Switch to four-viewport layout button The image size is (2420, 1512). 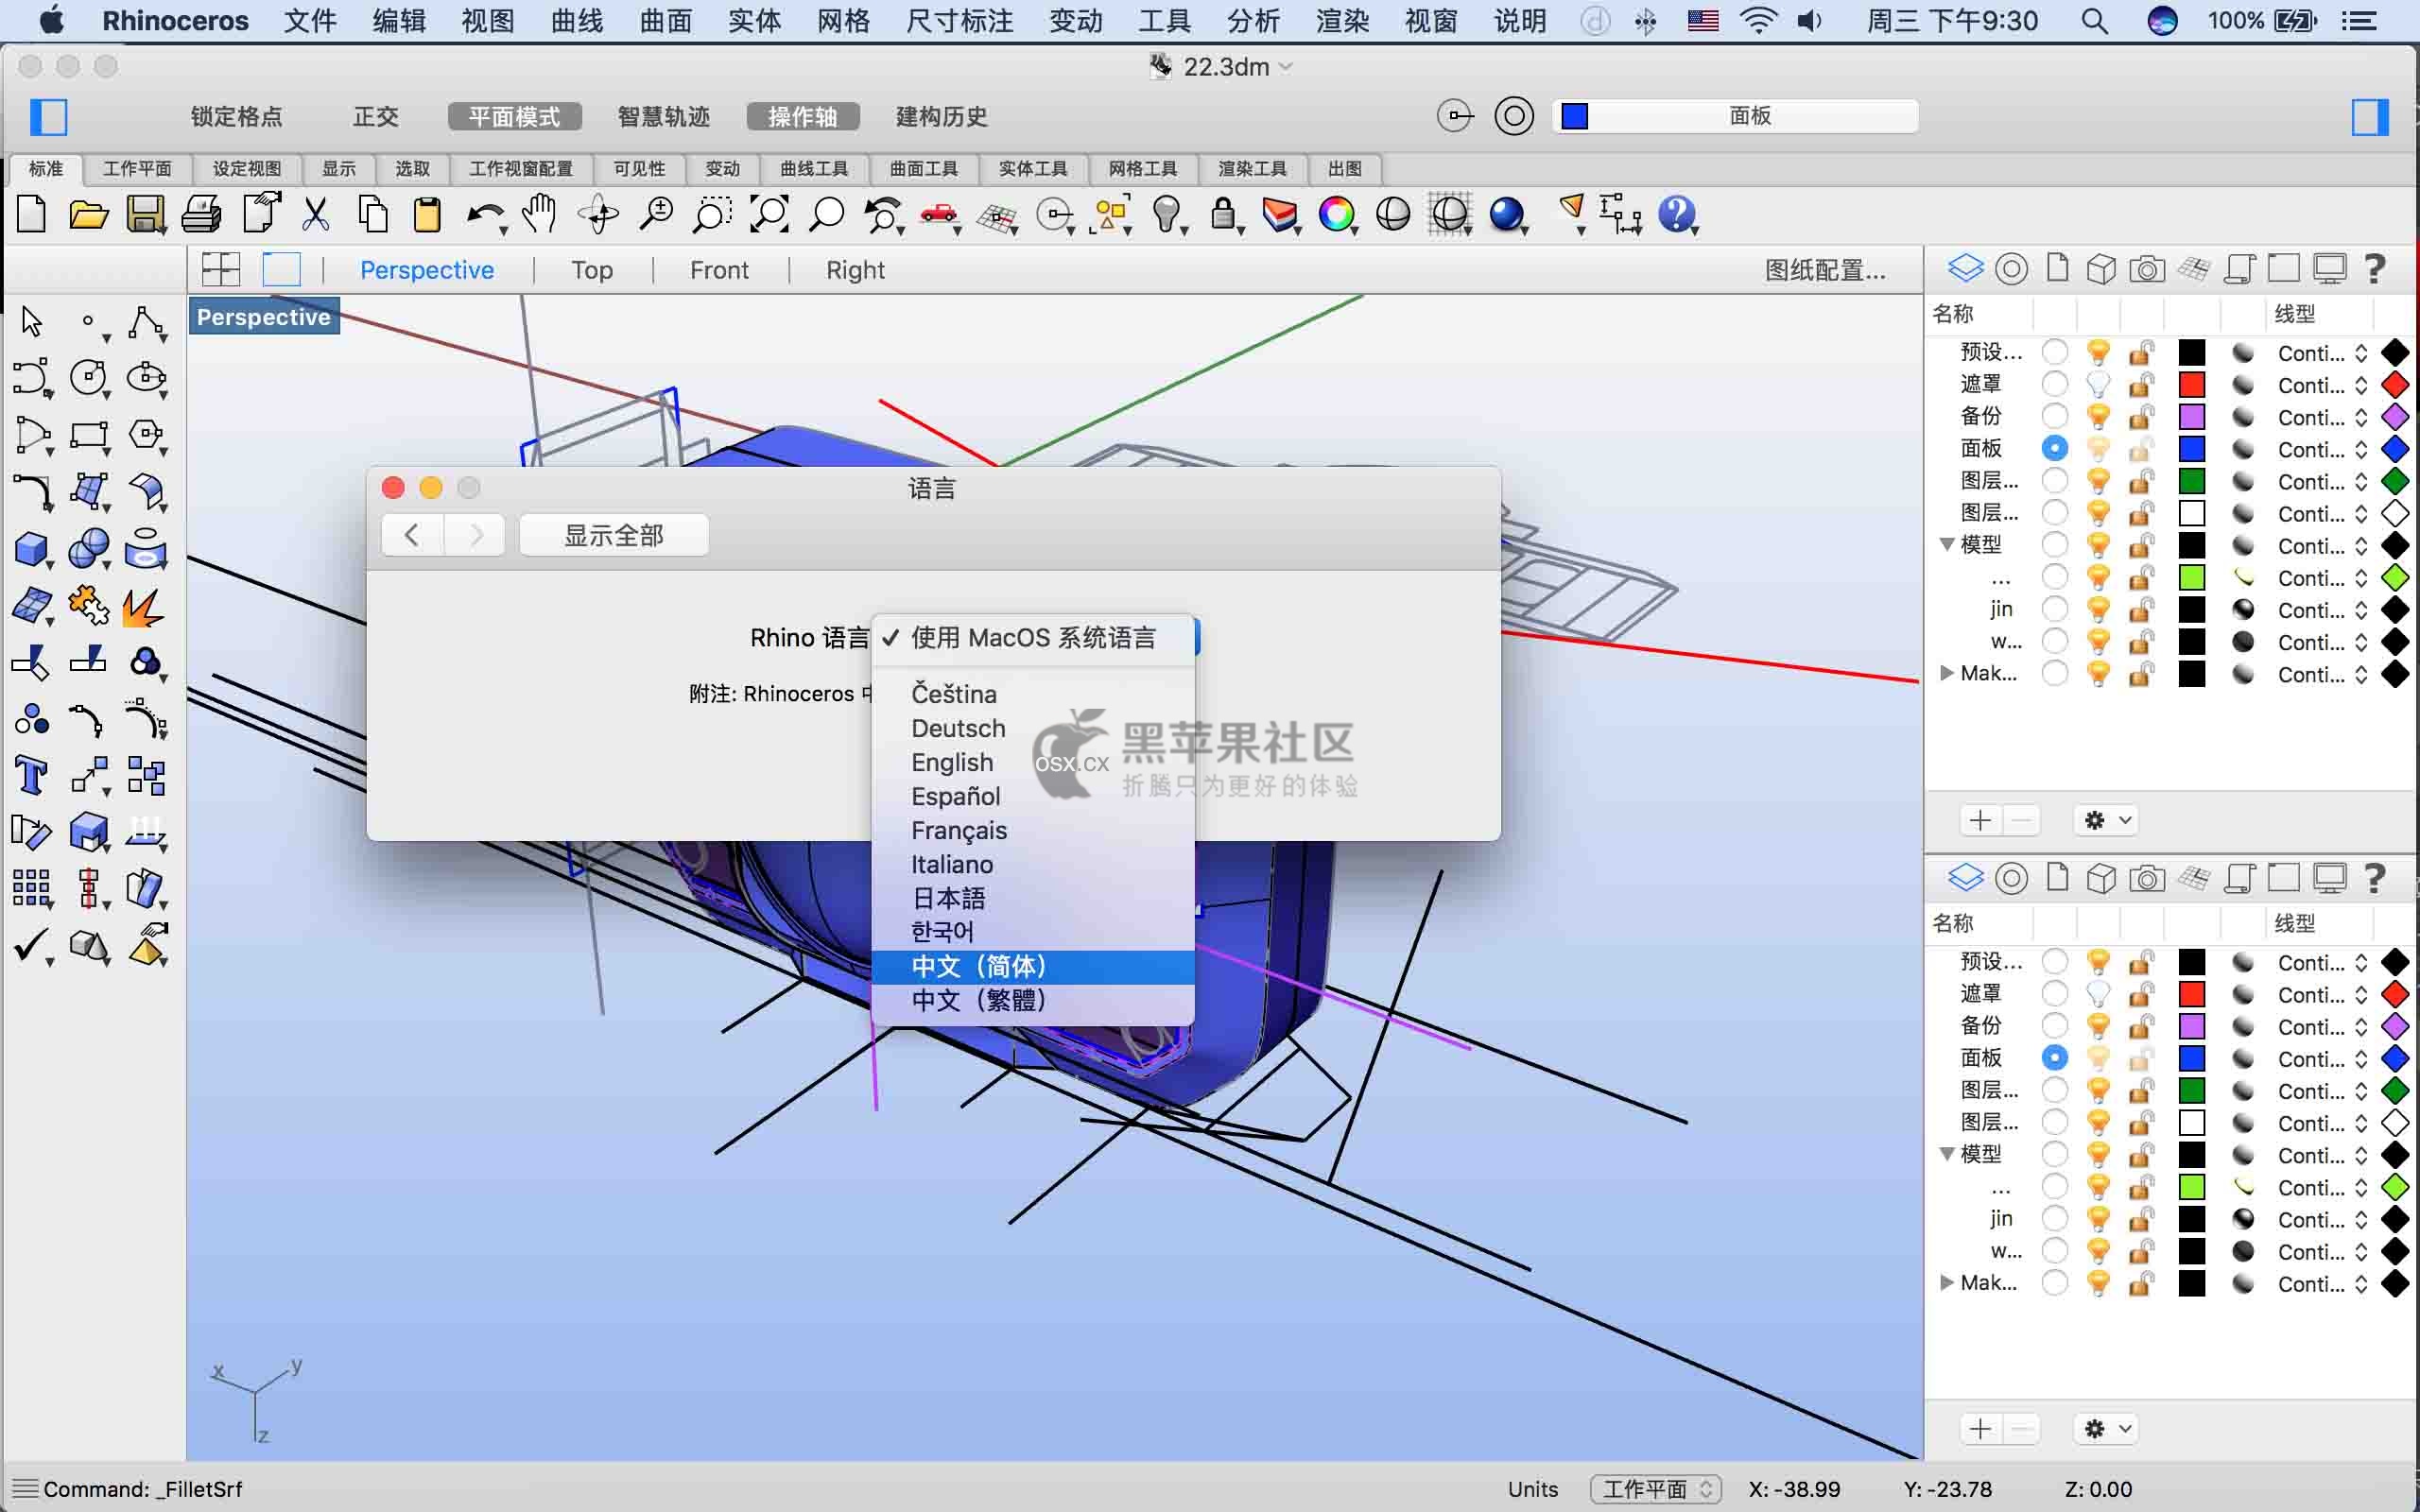[x=221, y=270]
